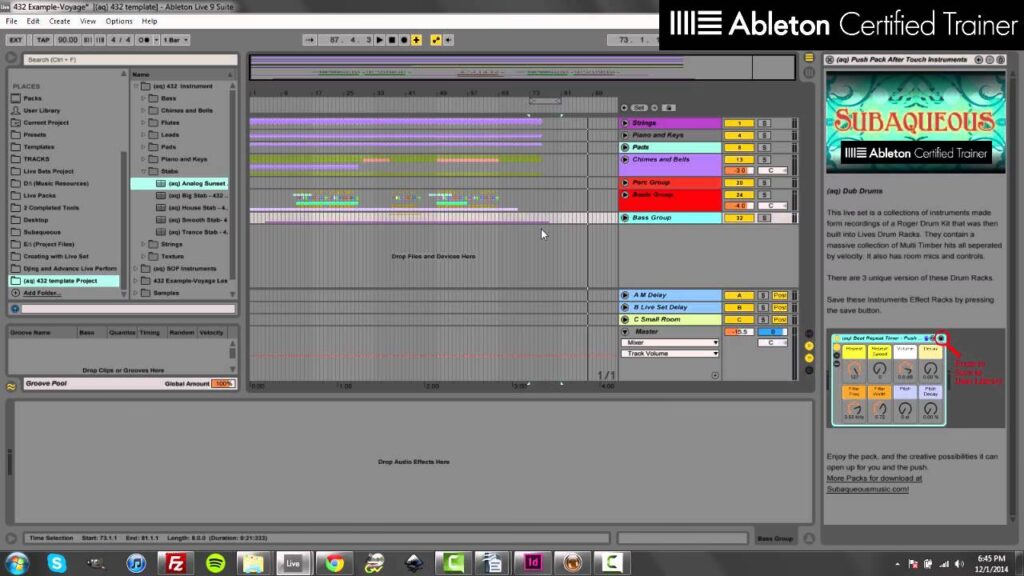
Task: Expand the Bass folder in the browser
Action: [x=143, y=99]
